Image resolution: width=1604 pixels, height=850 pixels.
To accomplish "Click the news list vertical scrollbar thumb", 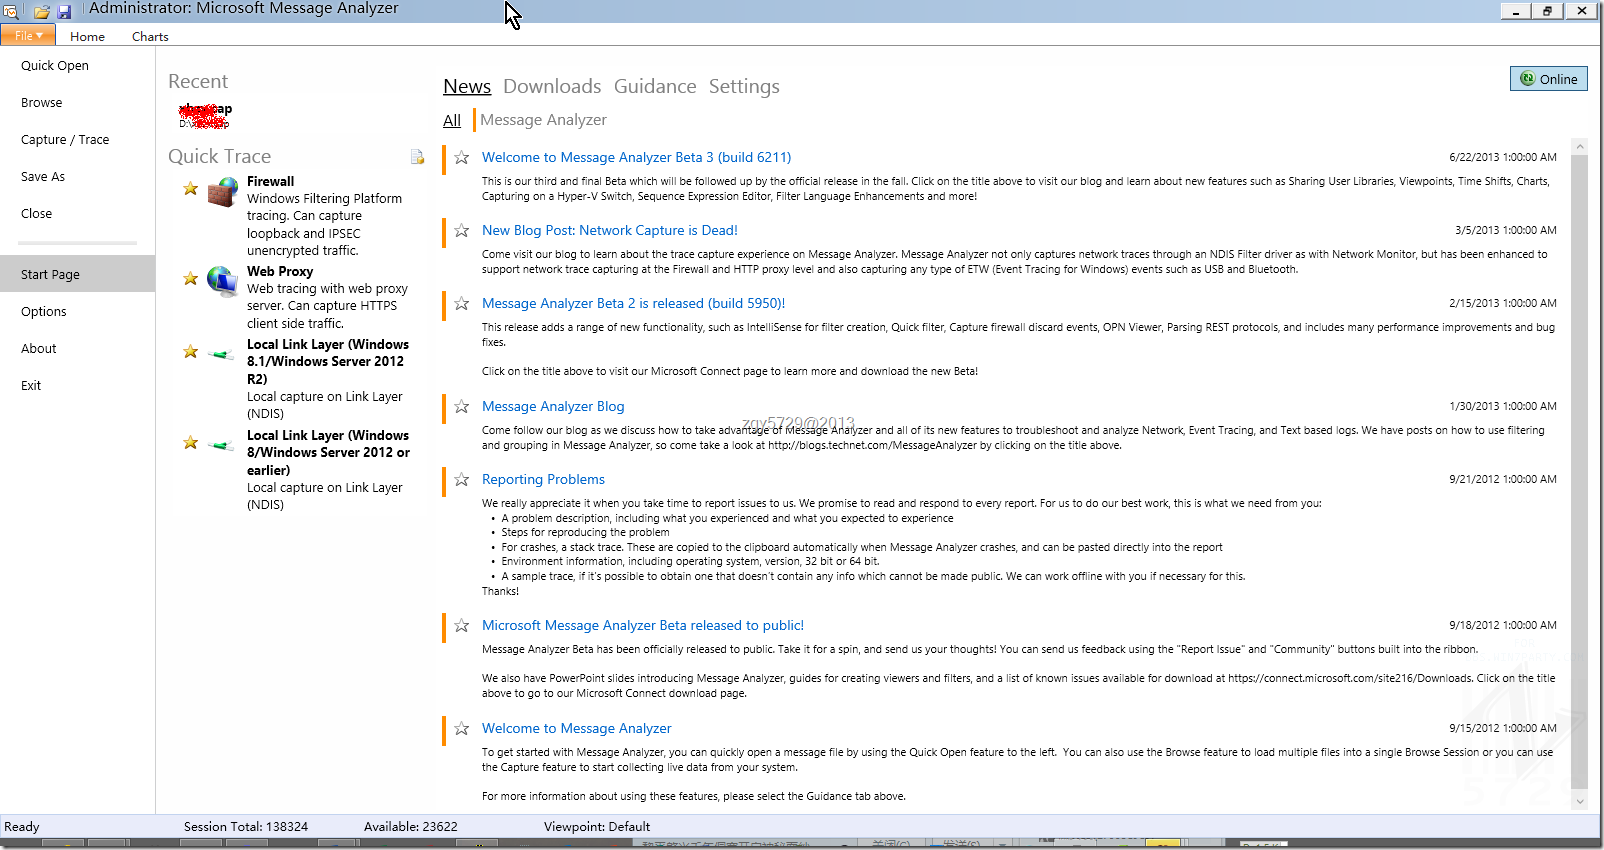I will click(x=1580, y=472).
